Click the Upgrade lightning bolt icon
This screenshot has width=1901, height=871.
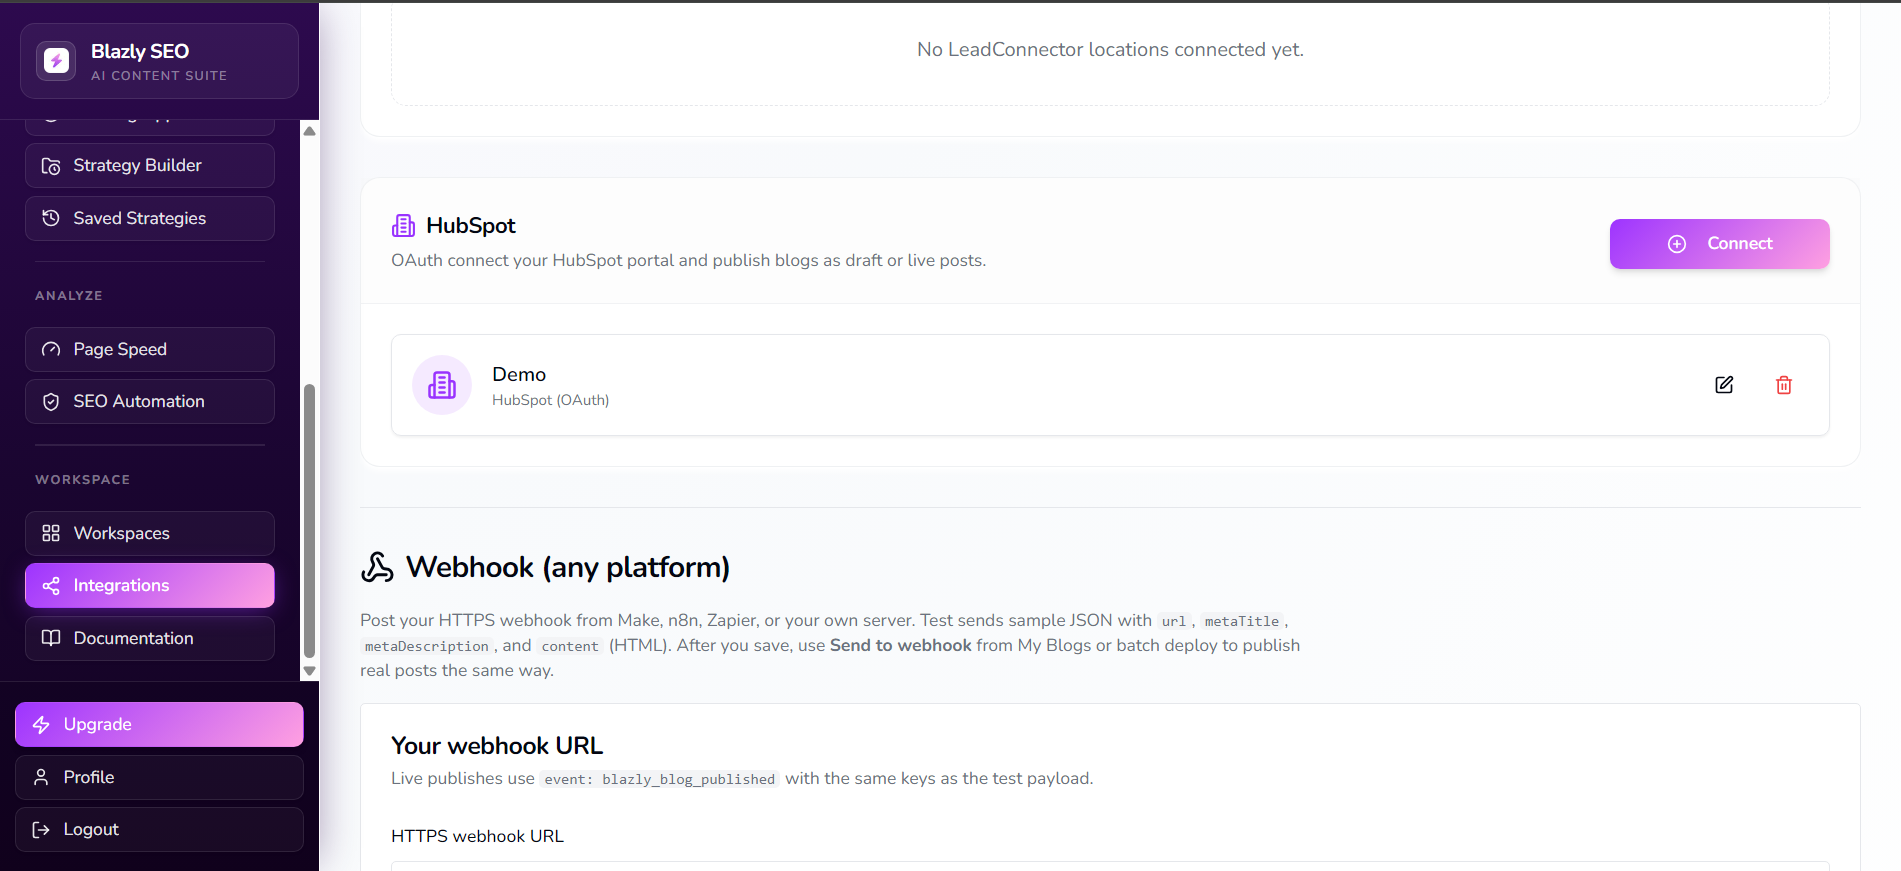click(41, 725)
